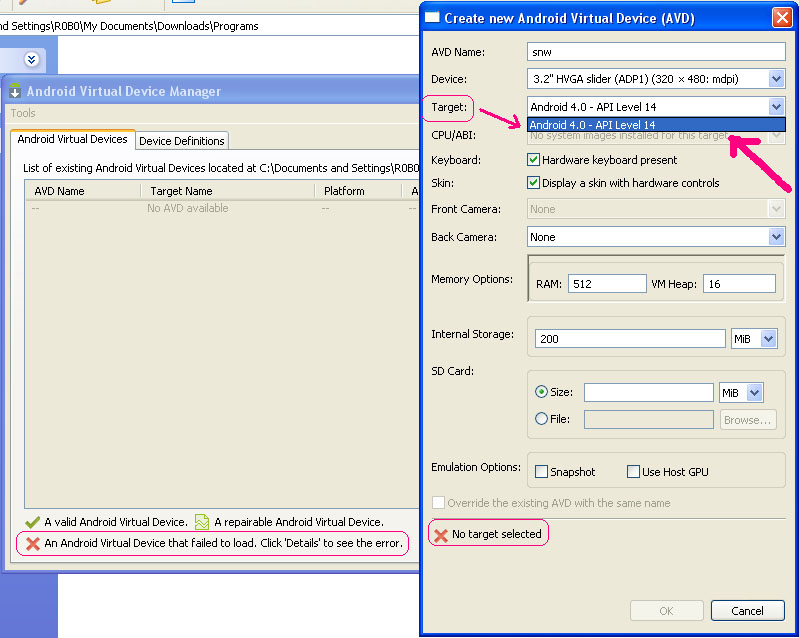Click the OK button
Screen dimensions: 799x638
pyautogui.click(x=667, y=610)
